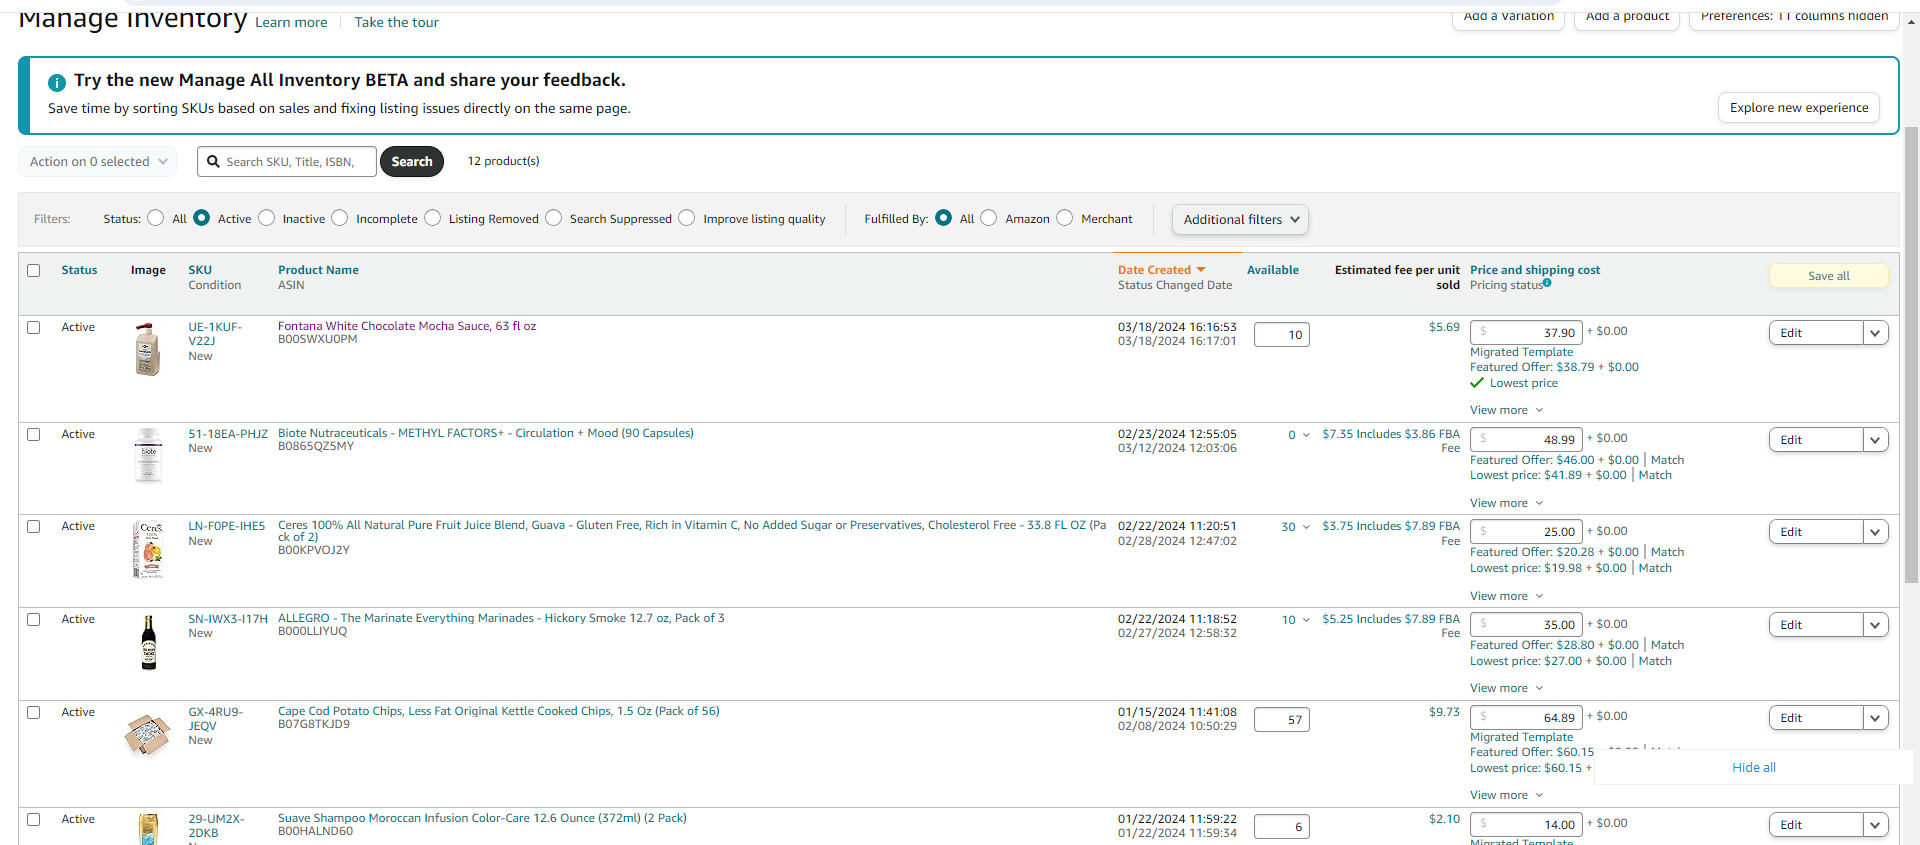The width and height of the screenshot is (1920, 845).
Task: Click the info icon in the BETA banner
Action: point(57,82)
